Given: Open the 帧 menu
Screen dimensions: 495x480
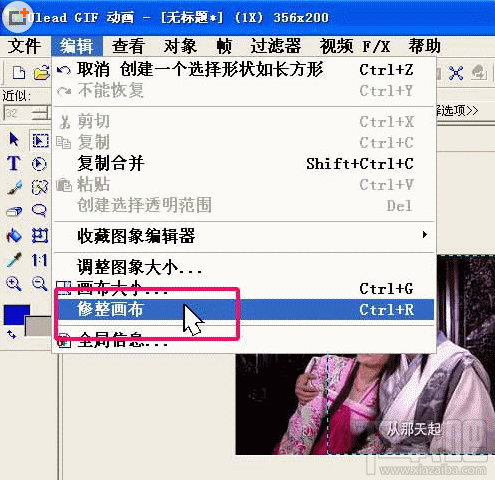Looking at the screenshot, I should point(224,46).
